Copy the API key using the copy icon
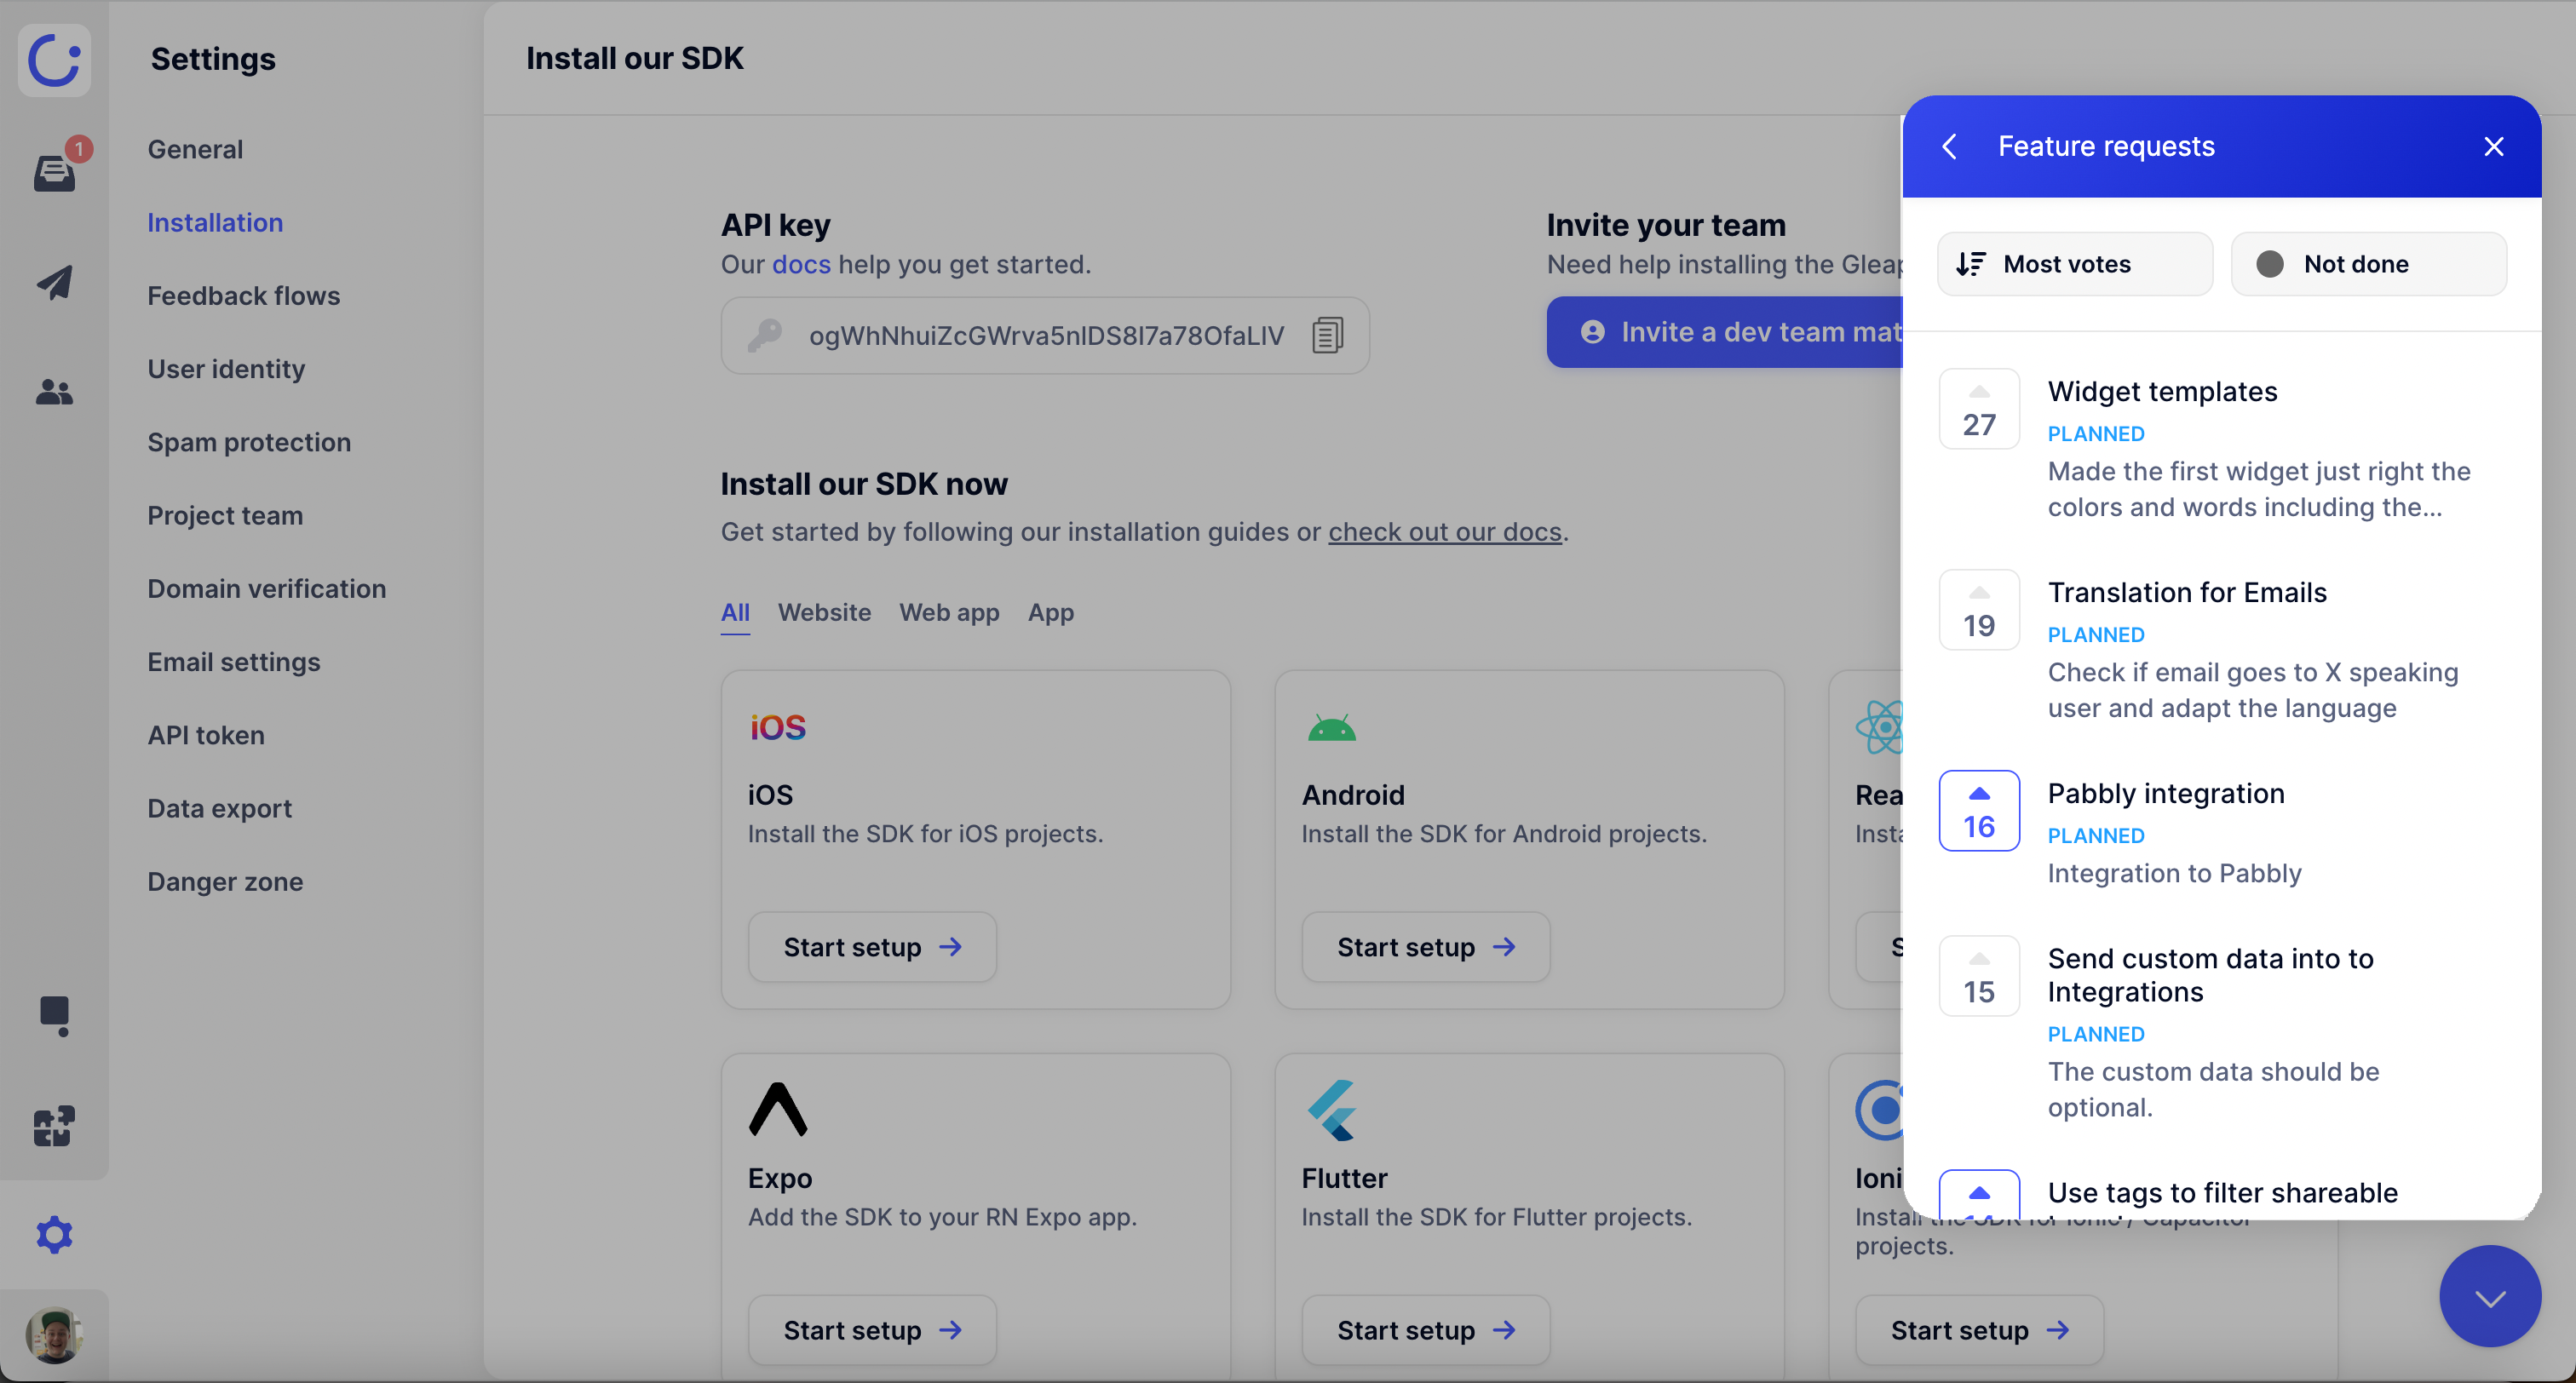Image resolution: width=2576 pixels, height=1383 pixels. 1327,335
